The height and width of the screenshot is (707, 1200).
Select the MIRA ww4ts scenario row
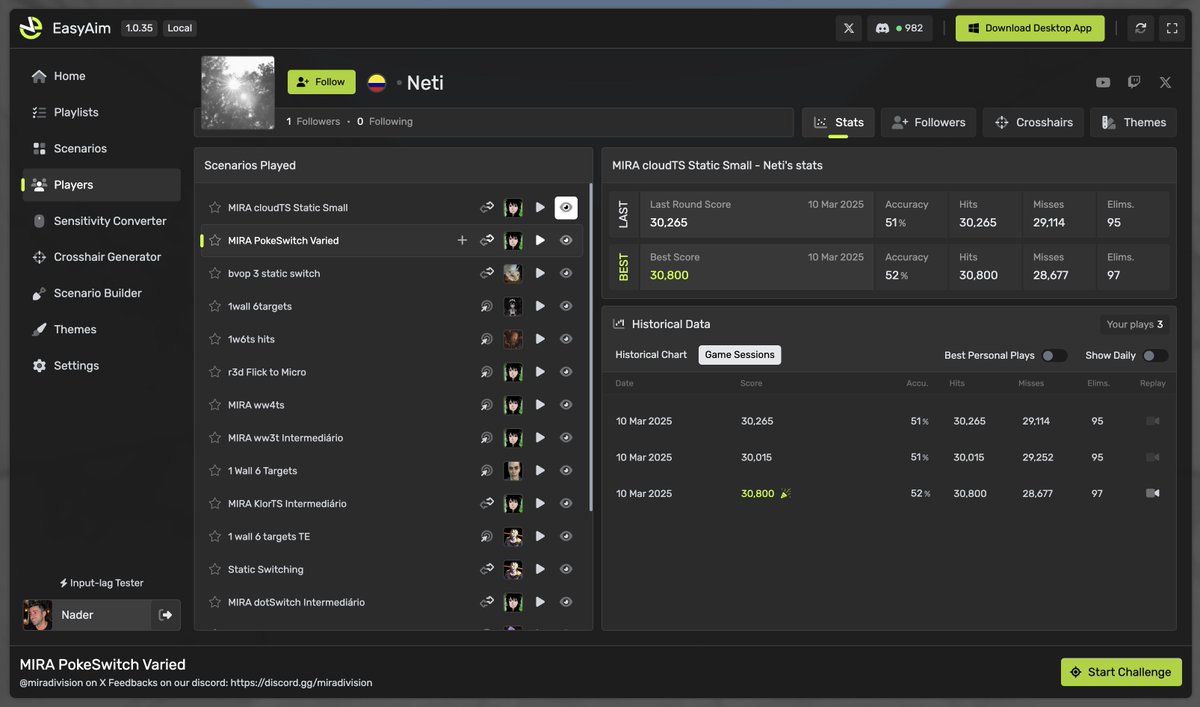[392, 405]
